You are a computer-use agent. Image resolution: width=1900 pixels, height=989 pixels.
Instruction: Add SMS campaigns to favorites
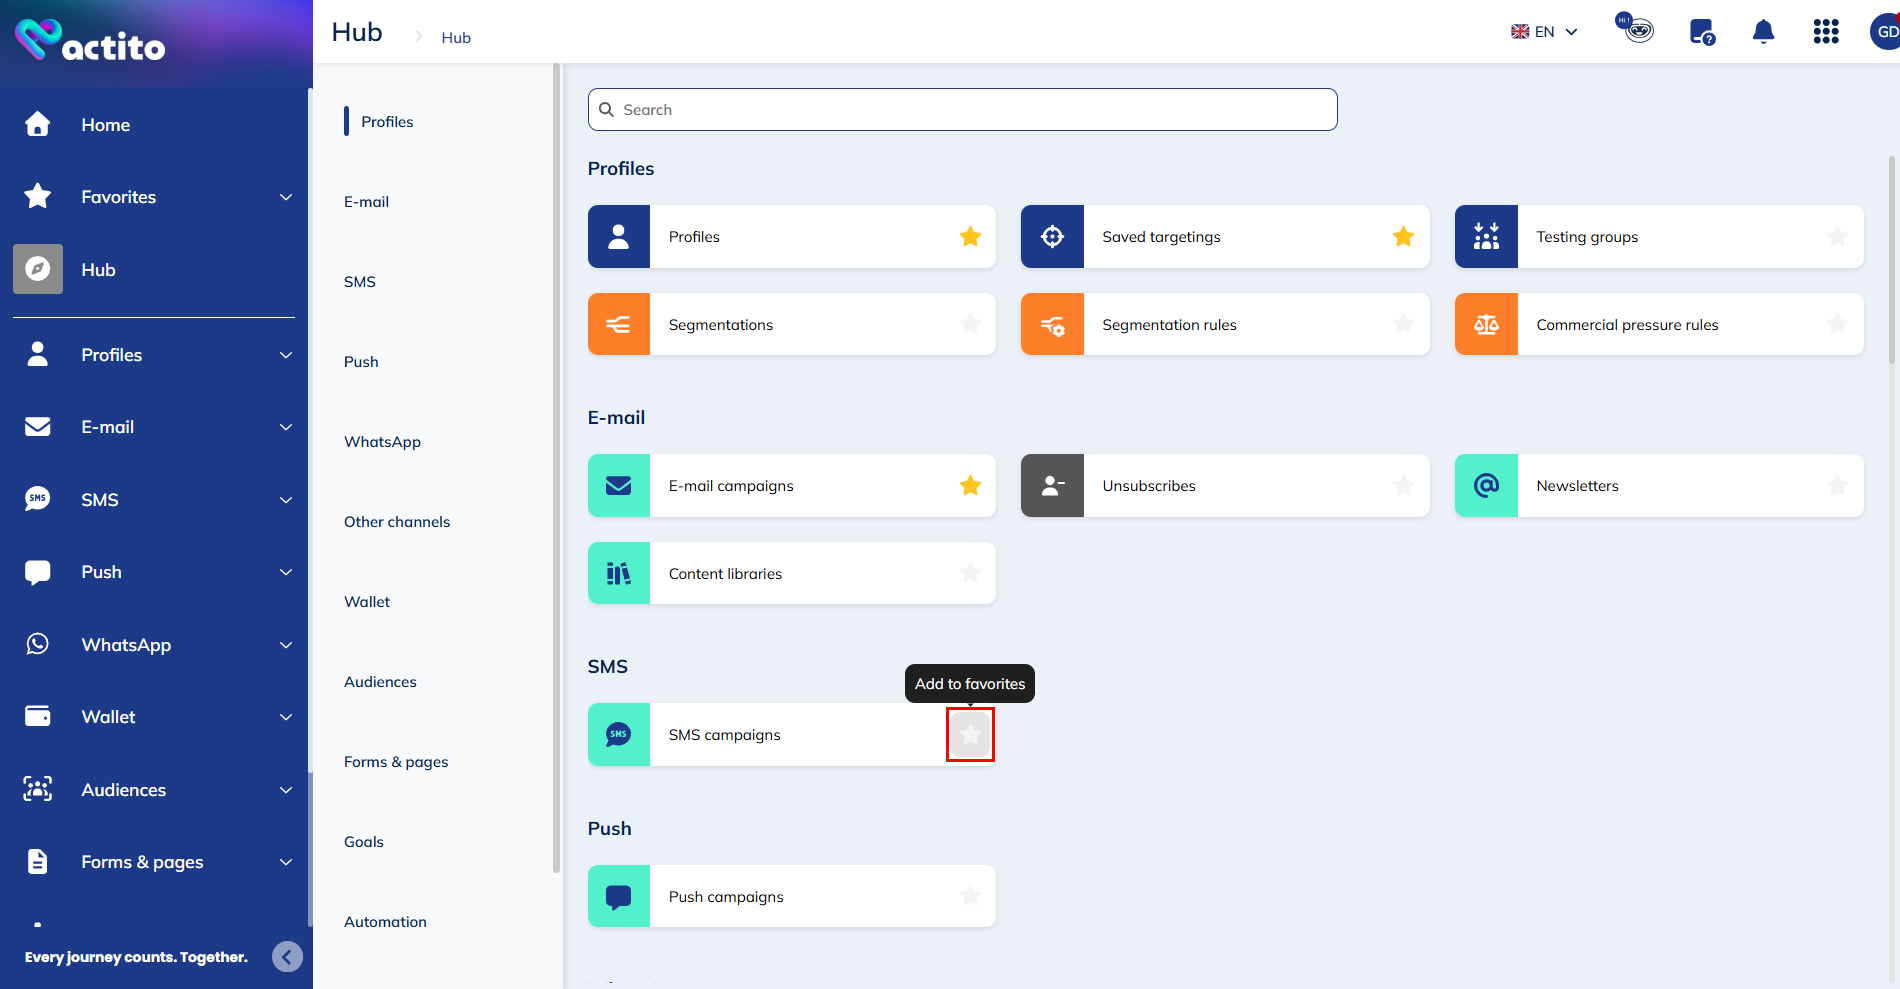click(x=970, y=735)
